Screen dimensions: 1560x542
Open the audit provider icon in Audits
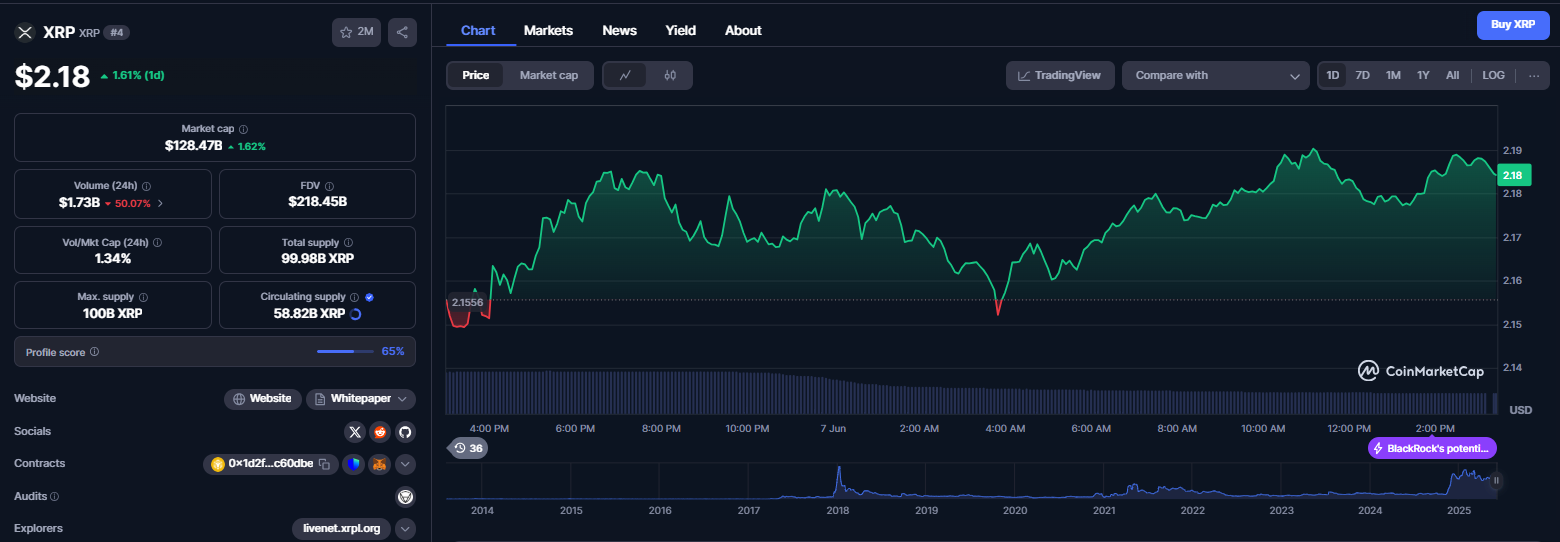[x=405, y=496]
